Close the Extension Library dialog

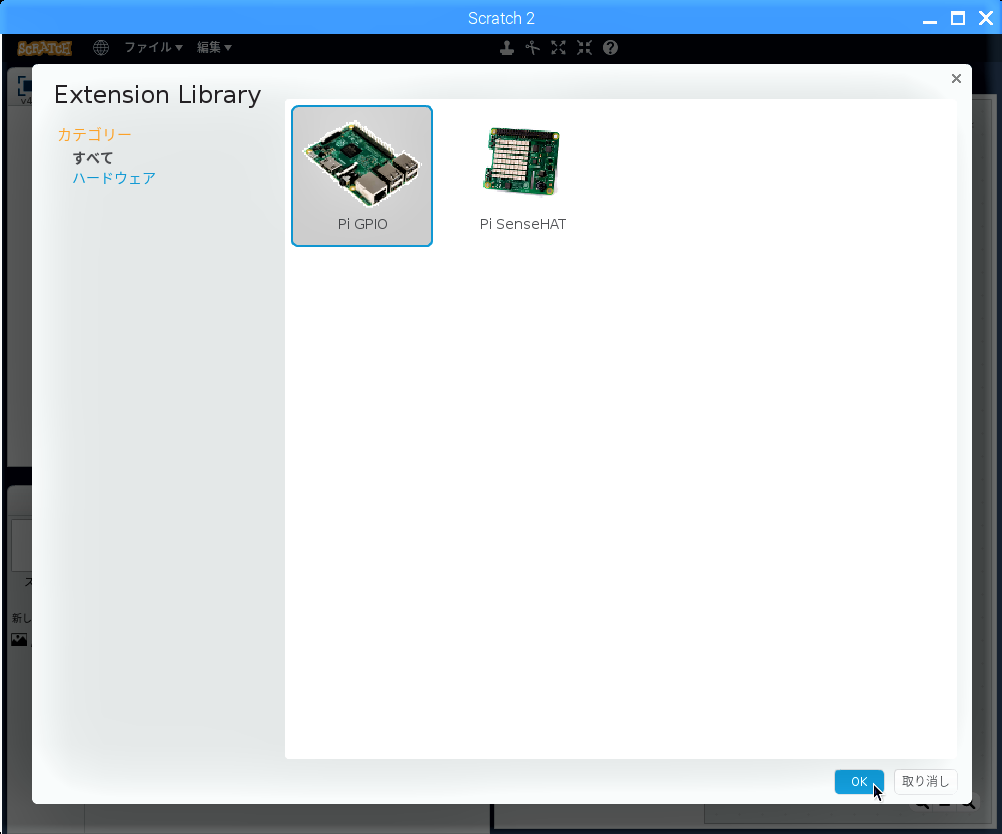coord(956,78)
